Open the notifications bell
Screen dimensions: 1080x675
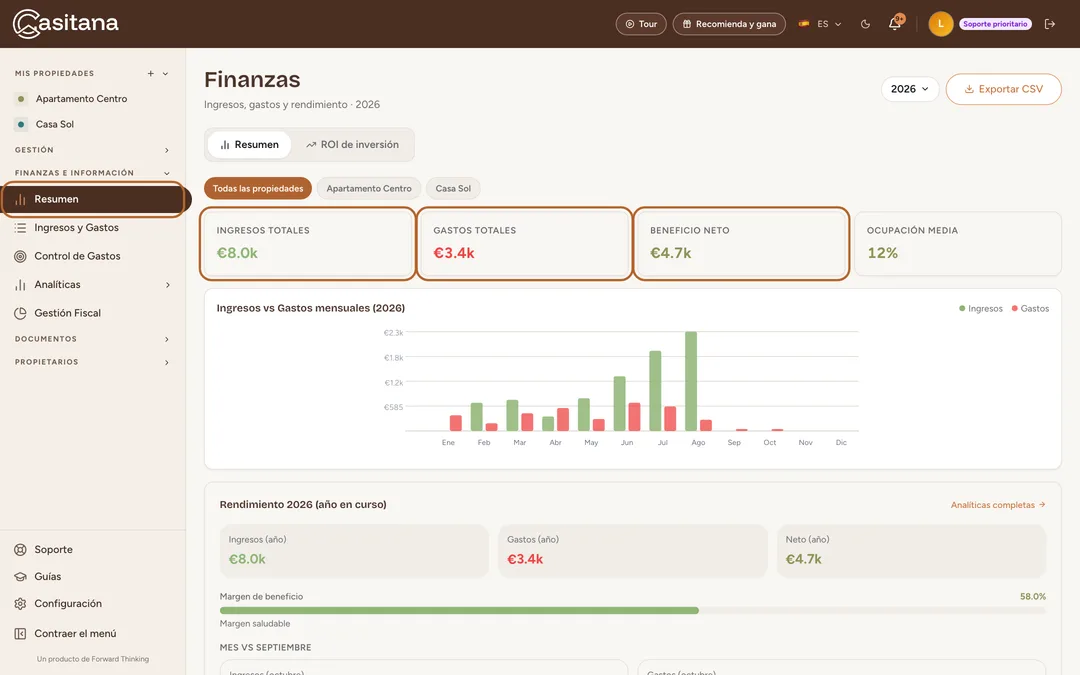pos(895,23)
